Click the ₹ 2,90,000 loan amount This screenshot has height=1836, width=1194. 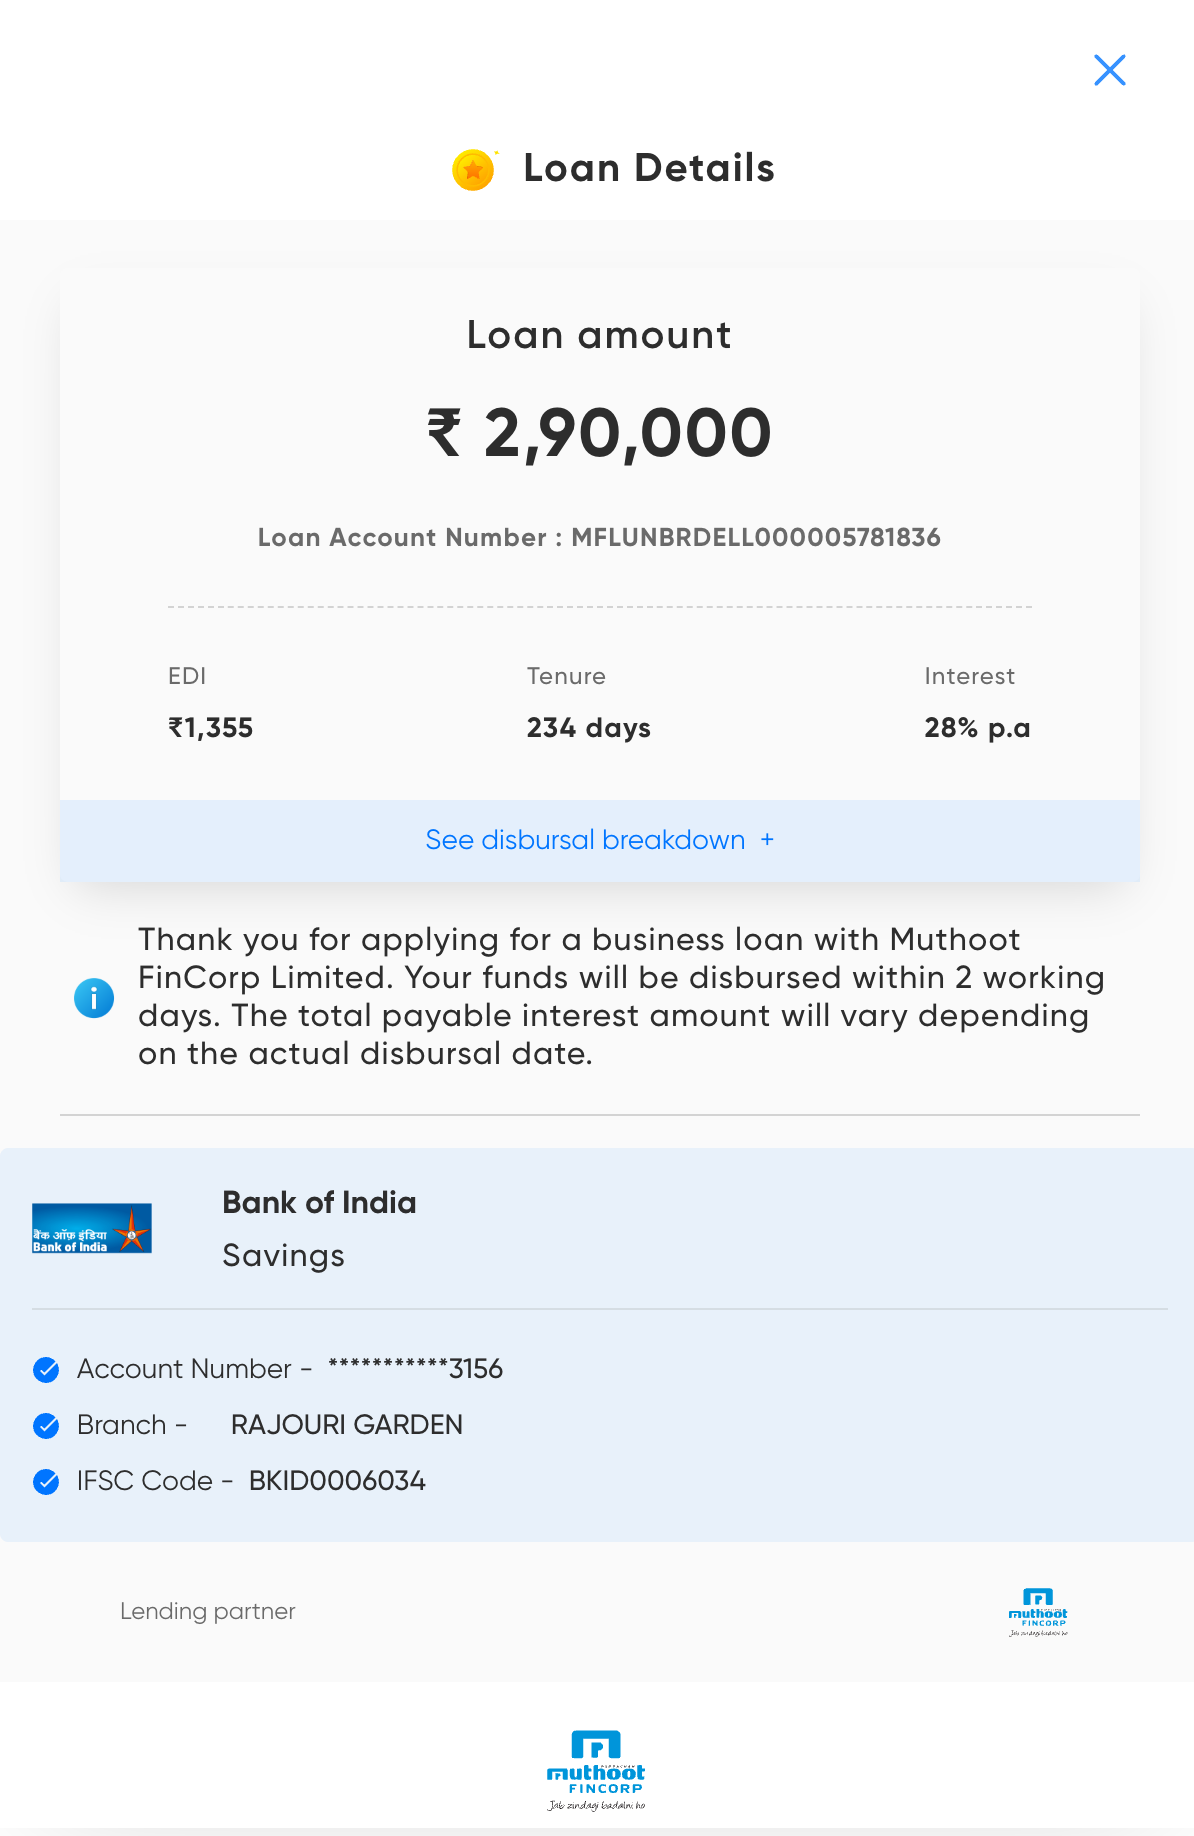tap(599, 434)
